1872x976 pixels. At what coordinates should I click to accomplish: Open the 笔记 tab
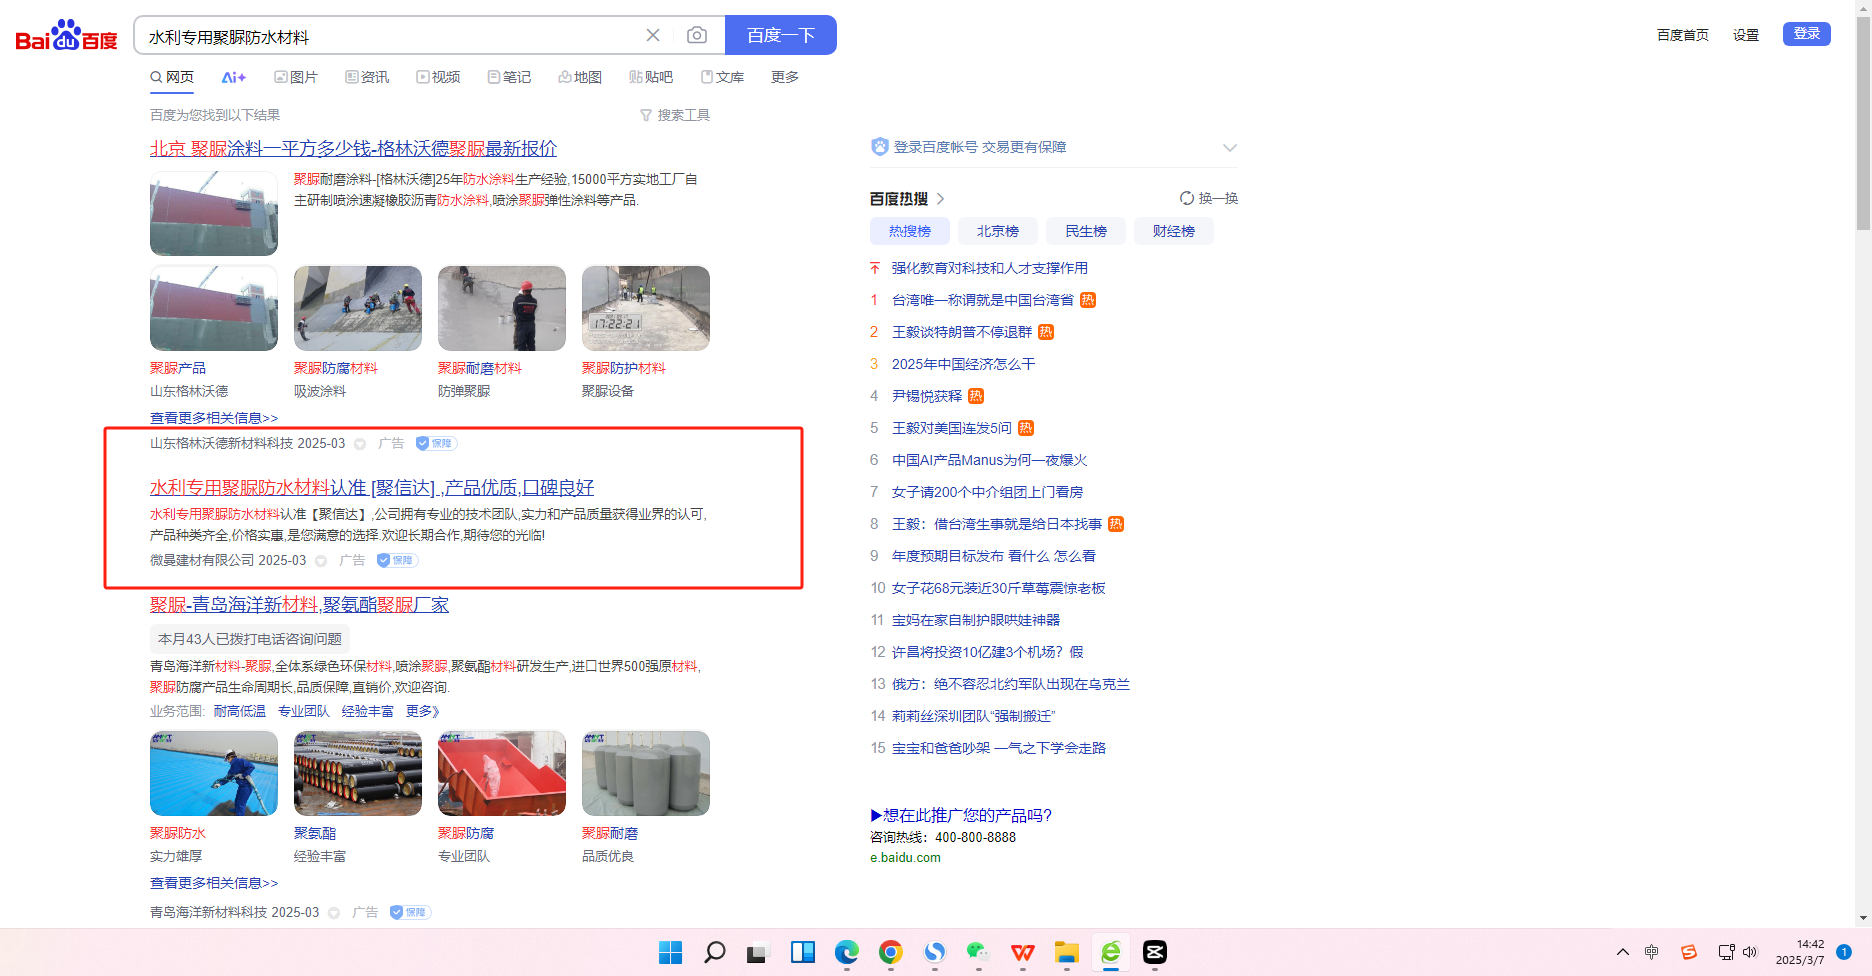coord(509,77)
